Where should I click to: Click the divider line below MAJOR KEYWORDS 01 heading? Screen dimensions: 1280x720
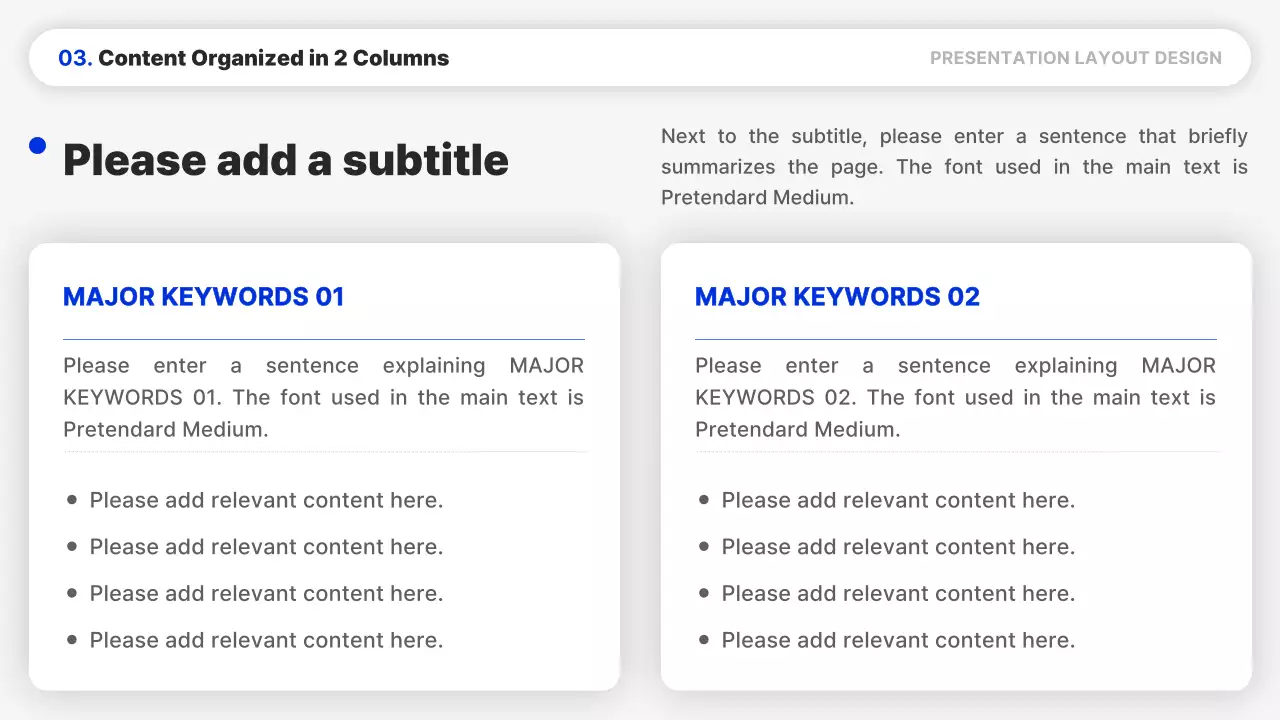pyautogui.click(x=323, y=340)
